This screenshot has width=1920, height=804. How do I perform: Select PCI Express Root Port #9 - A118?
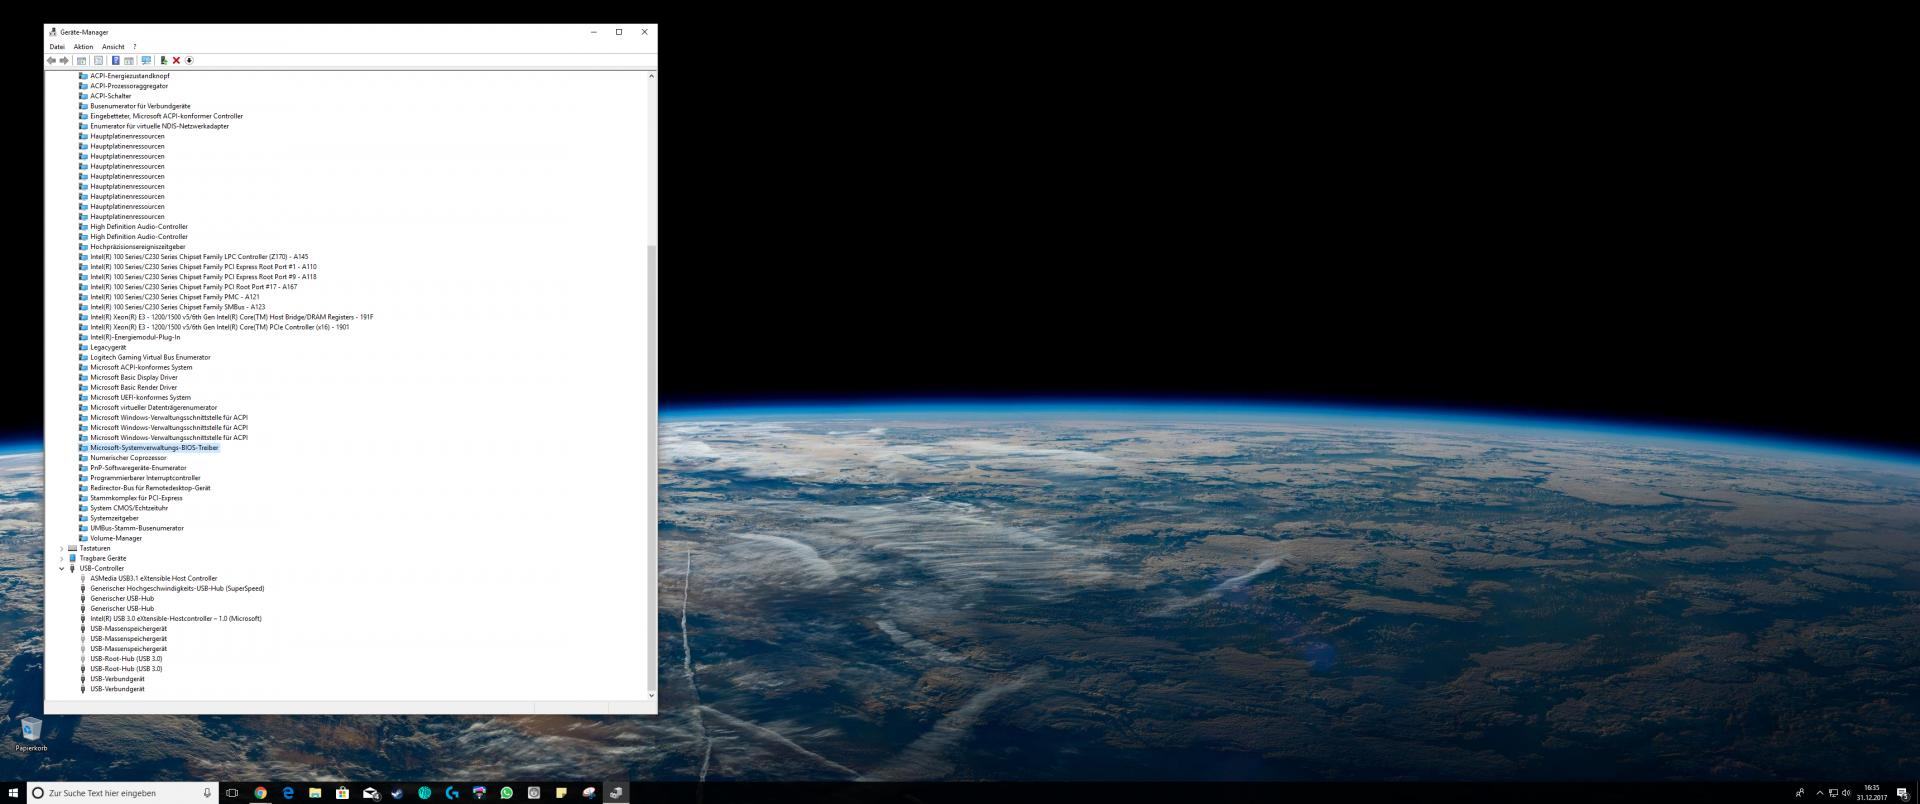[x=203, y=277]
